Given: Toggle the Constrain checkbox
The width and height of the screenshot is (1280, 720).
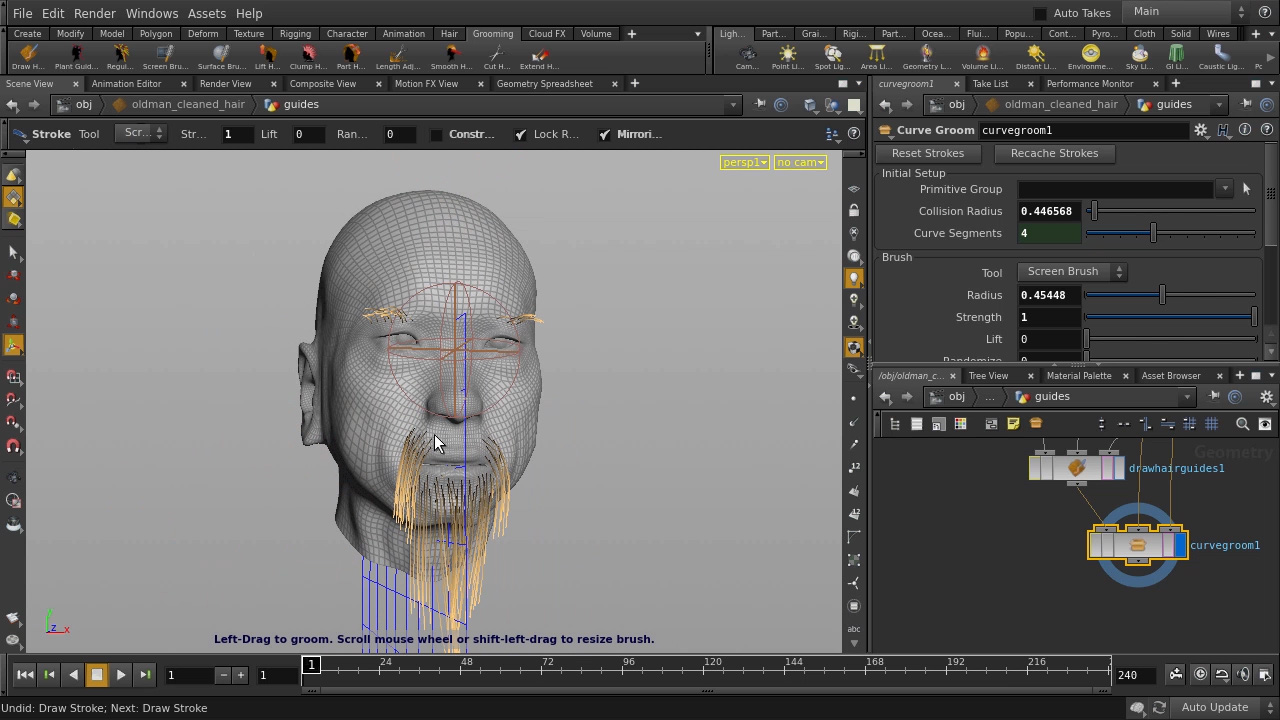Looking at the screenshot, I should (x=437, y=134).
